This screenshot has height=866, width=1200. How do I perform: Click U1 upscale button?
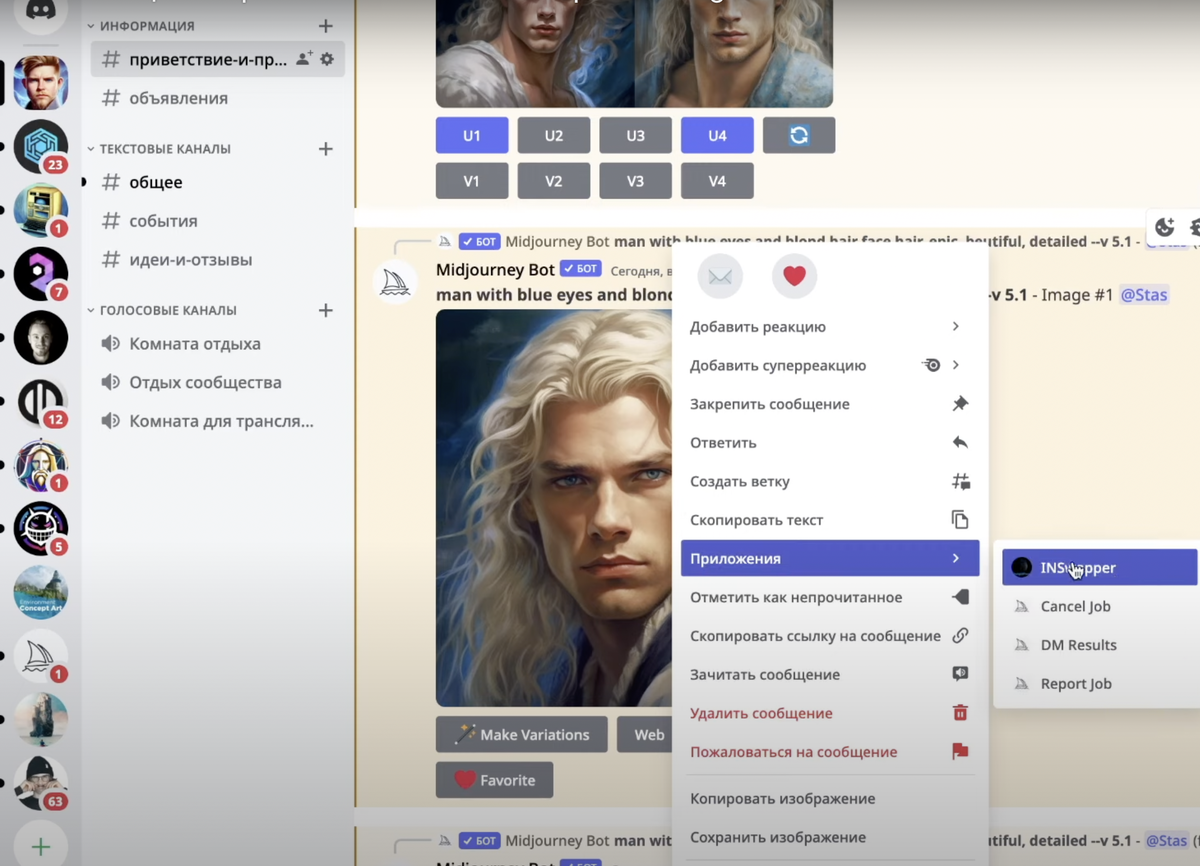pos(472,135)
